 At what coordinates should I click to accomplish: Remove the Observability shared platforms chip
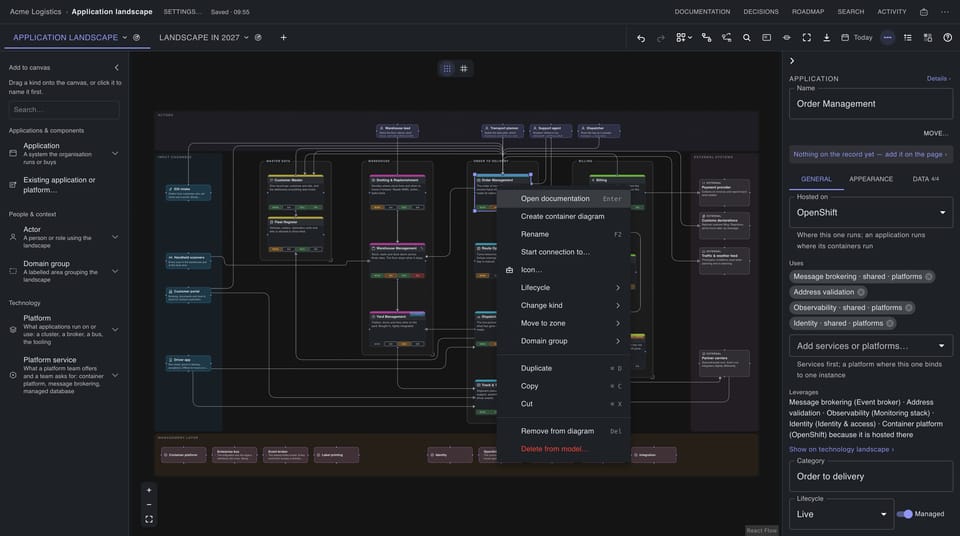(909, 308)
